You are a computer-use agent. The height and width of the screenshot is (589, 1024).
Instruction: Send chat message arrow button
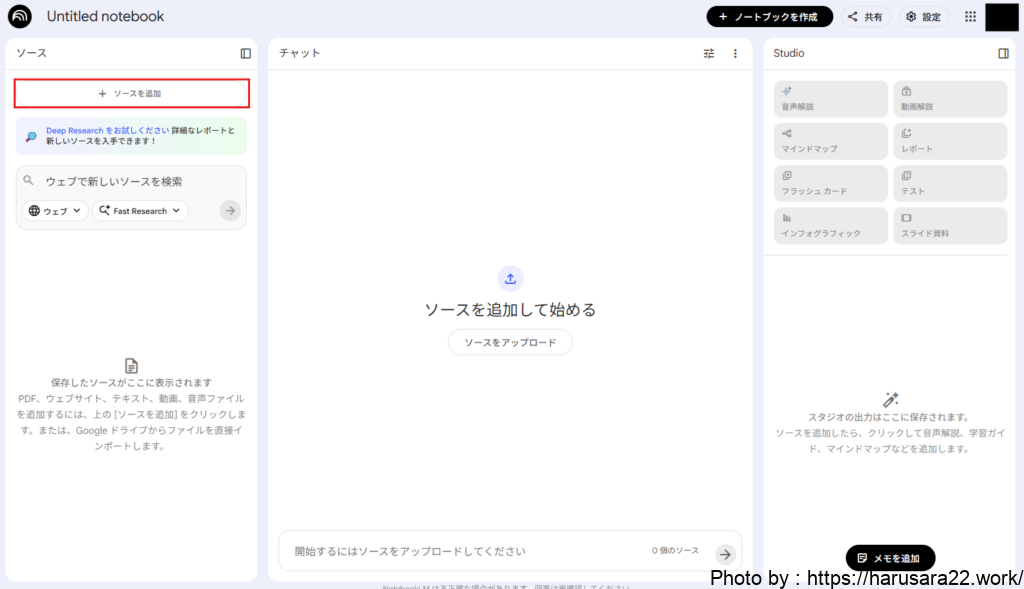(x=725, y=554)
